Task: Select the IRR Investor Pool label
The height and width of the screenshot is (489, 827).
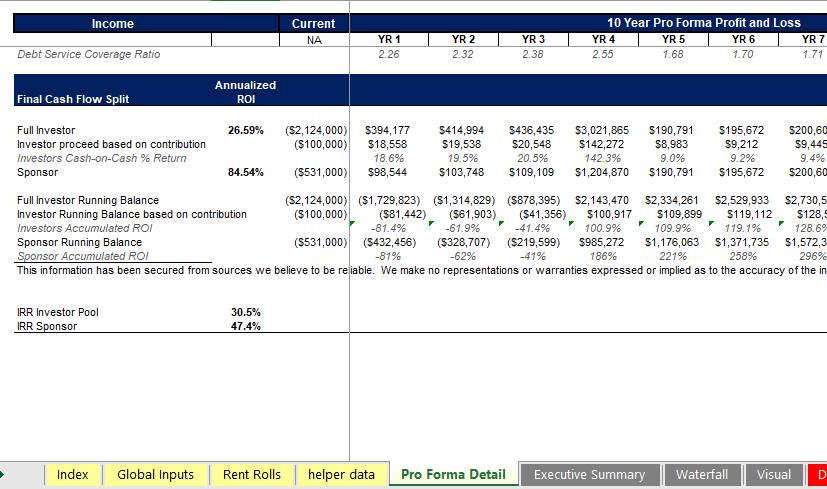Action: 57,312
